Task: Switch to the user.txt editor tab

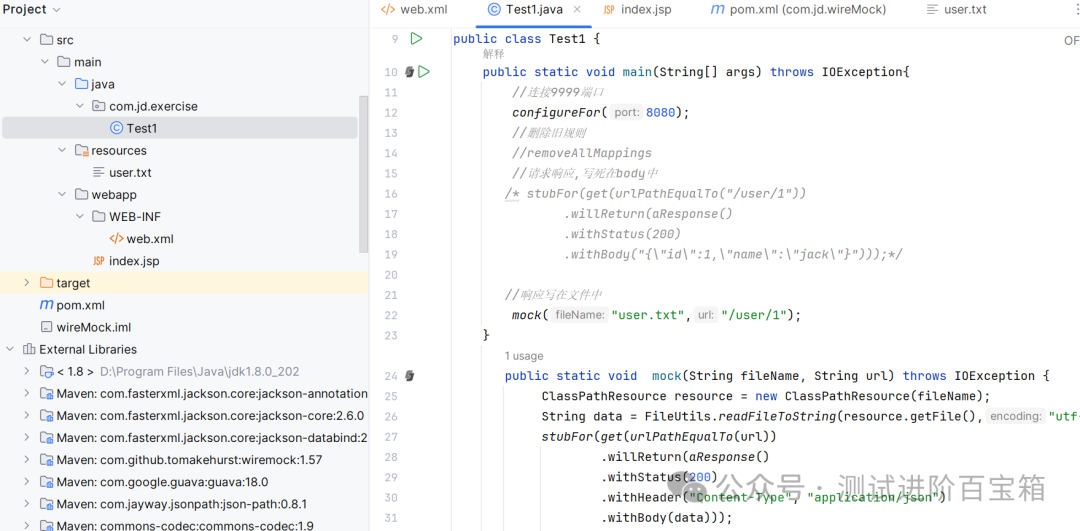Action: click(x=957, y=10)
